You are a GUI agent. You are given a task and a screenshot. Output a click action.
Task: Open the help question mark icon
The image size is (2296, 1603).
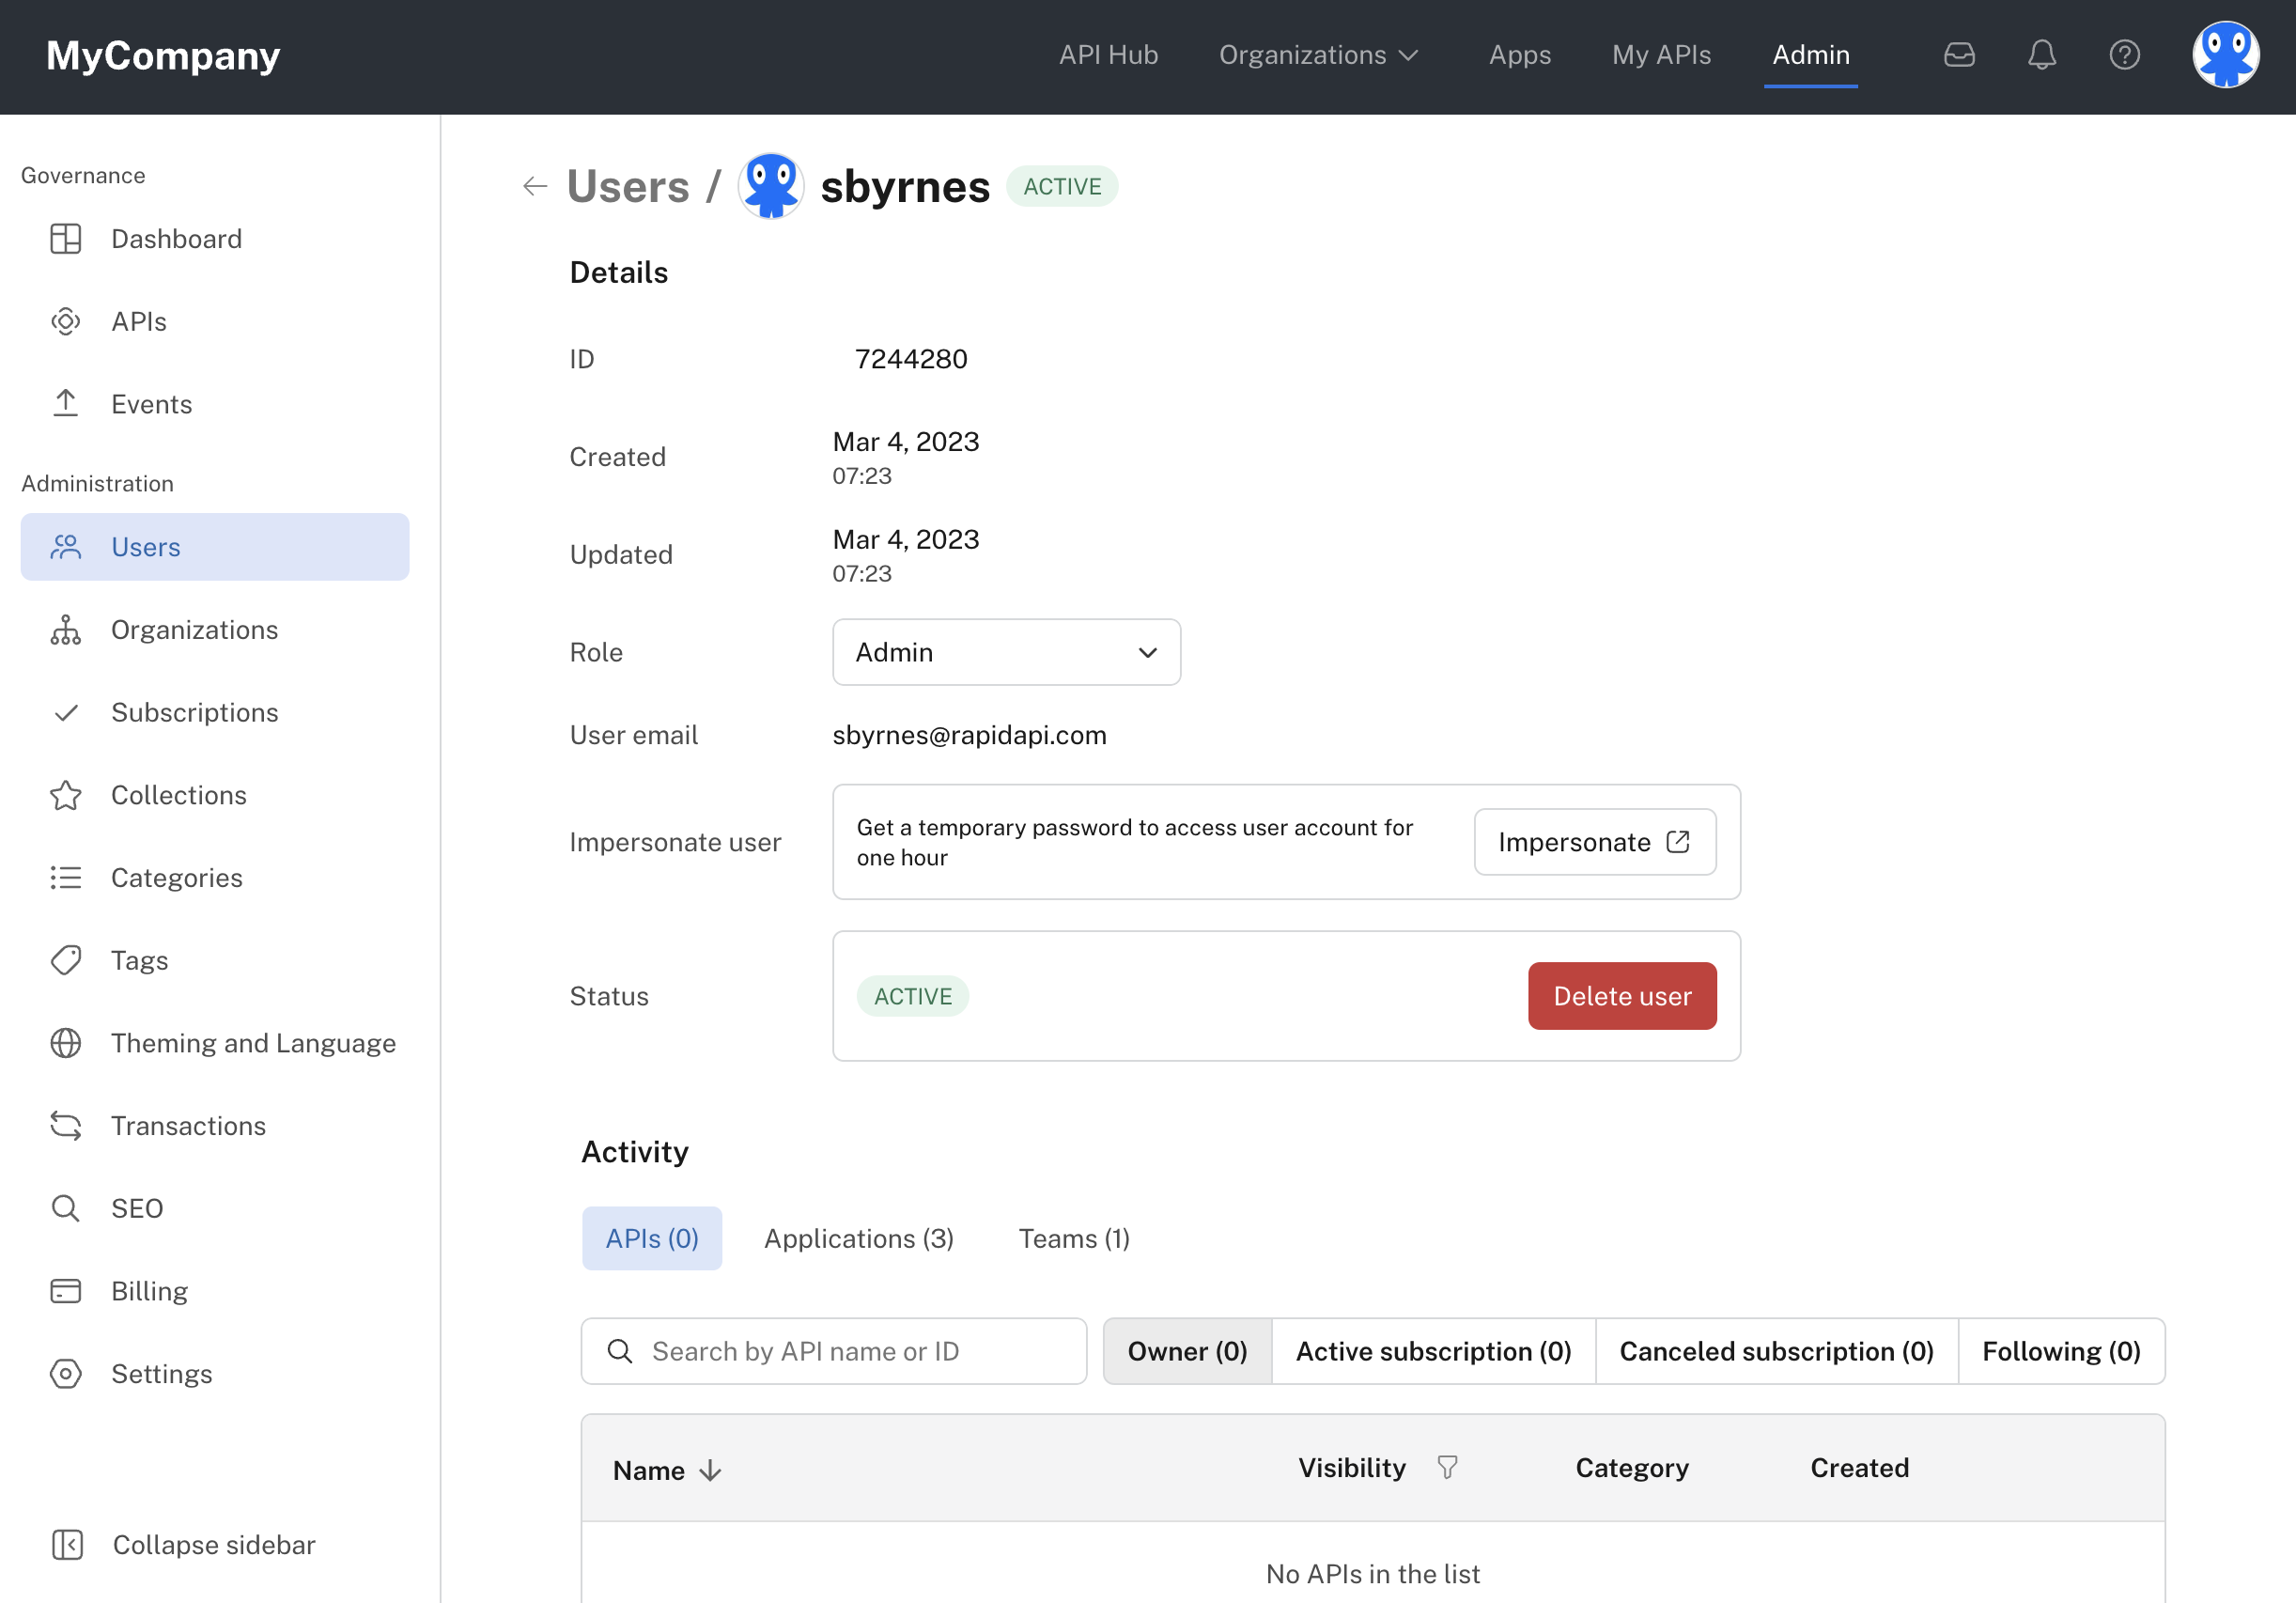coord(2124,55)
